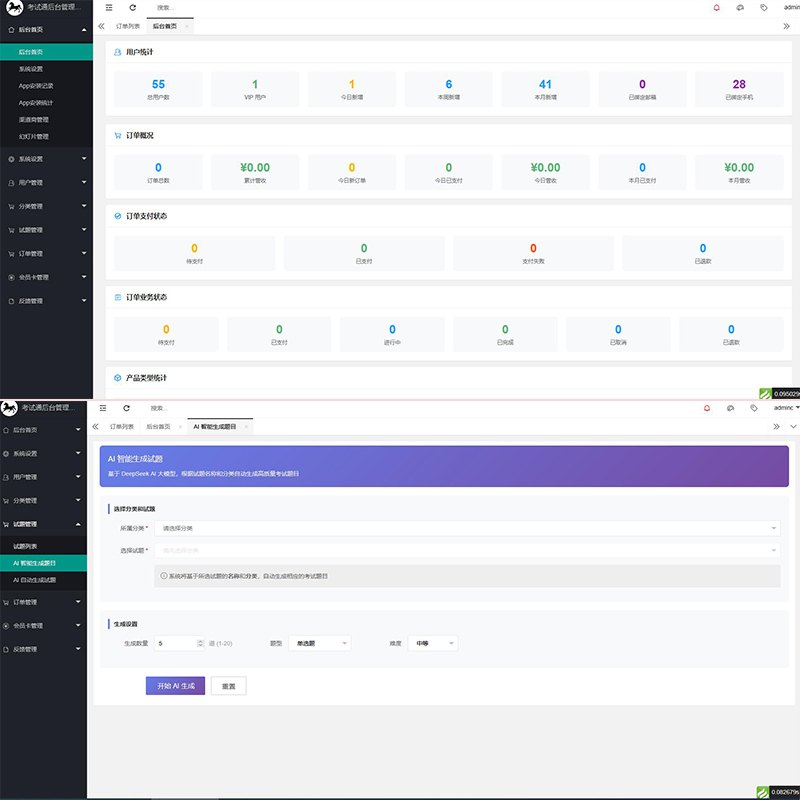Open tab options chevron on AI generation screen

click(x=793, y=427)
